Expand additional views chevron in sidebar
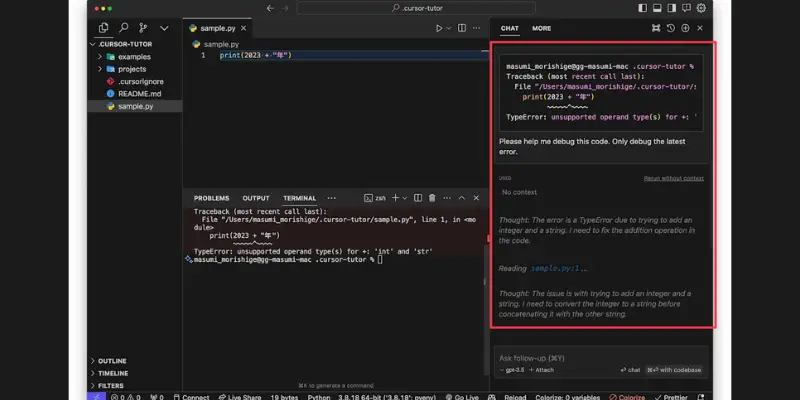 pos(164,29)
